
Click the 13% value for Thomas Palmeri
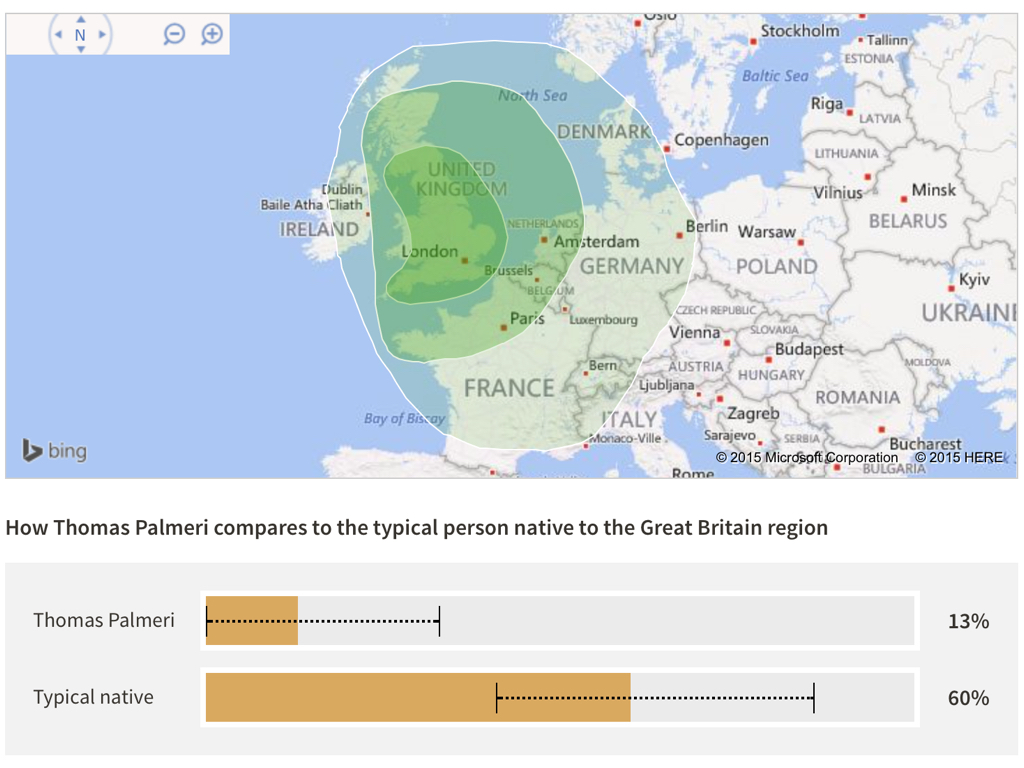[x=968, y=621]
